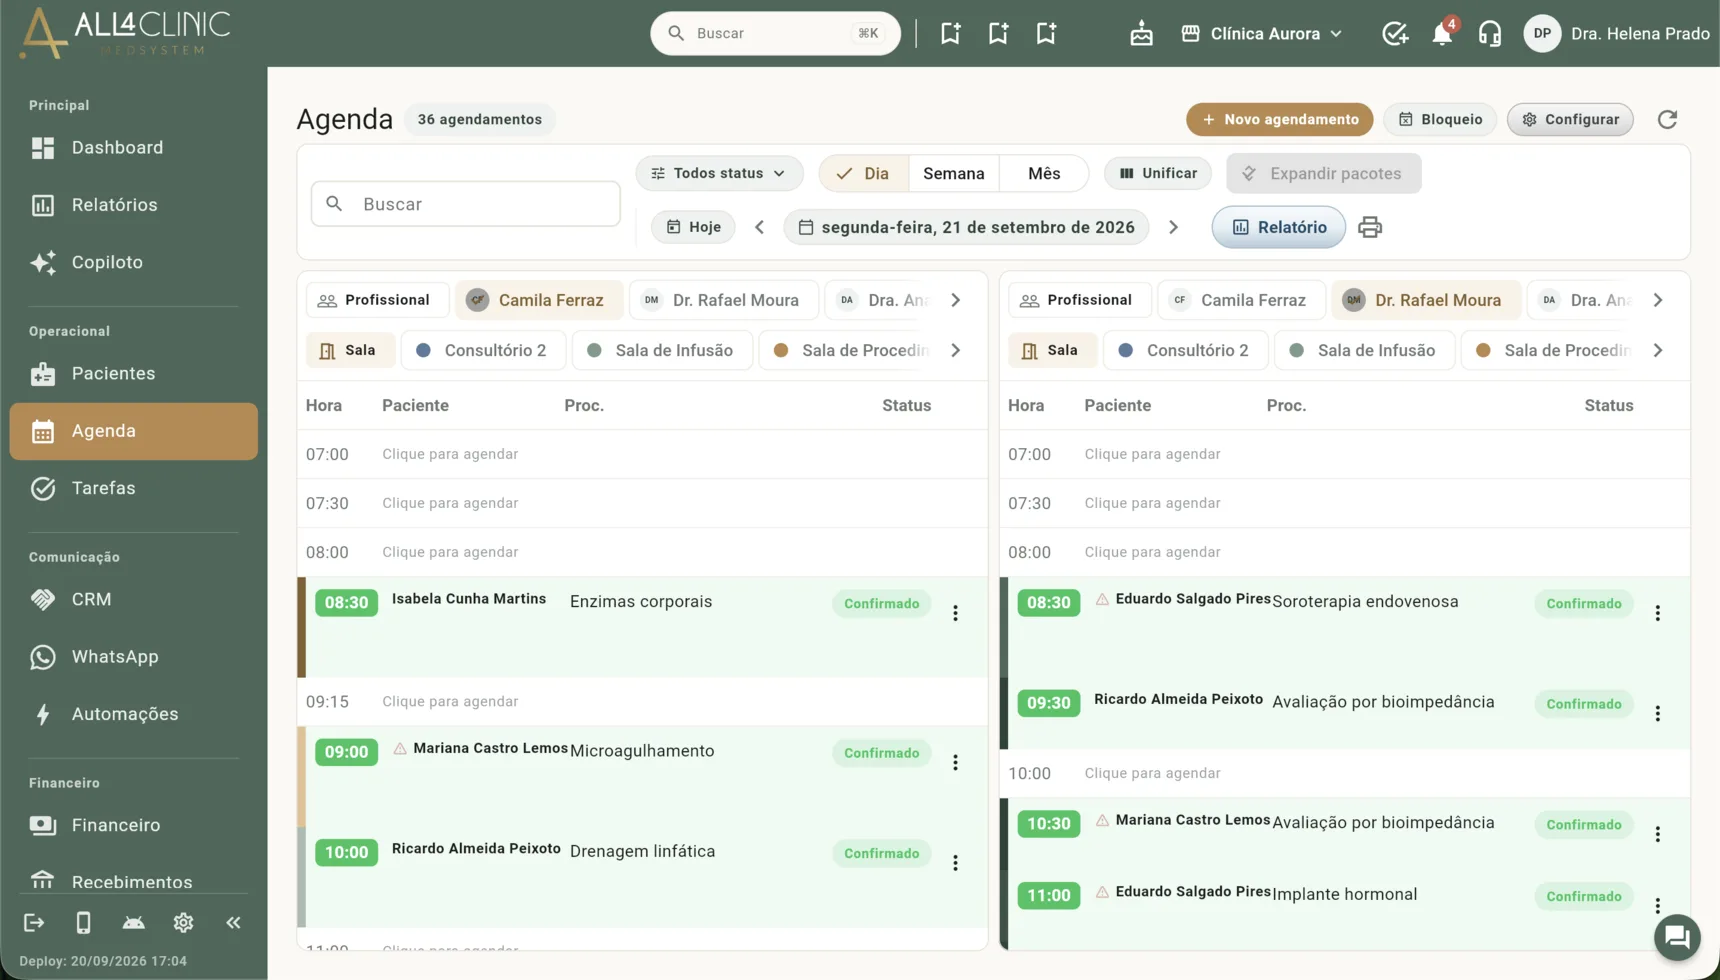Open settings gear in sidebar footer
This screenshot has width=1720, height=980.
[x=183, y=922]
